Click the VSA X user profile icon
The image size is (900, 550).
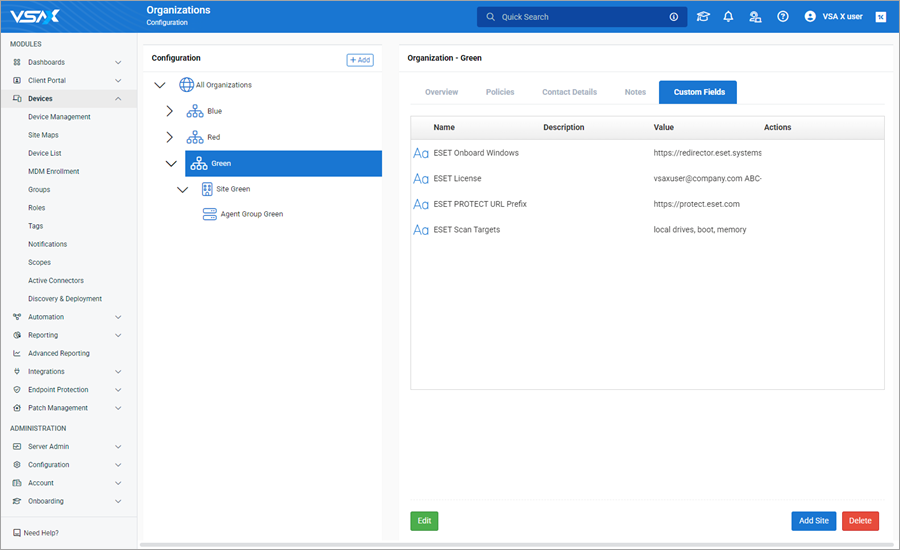point(811,17)
